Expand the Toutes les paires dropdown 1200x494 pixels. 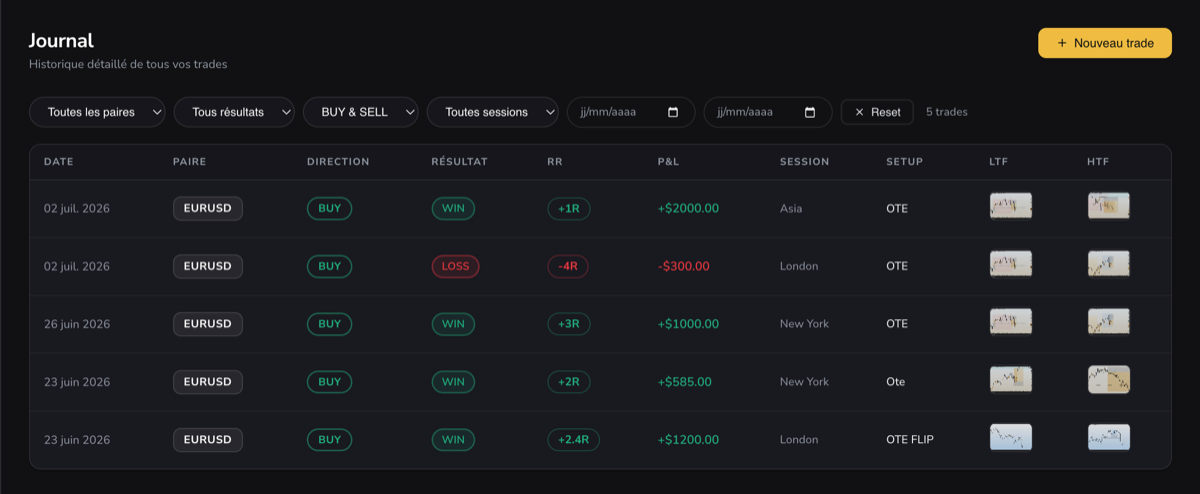(x=98, y=112)
